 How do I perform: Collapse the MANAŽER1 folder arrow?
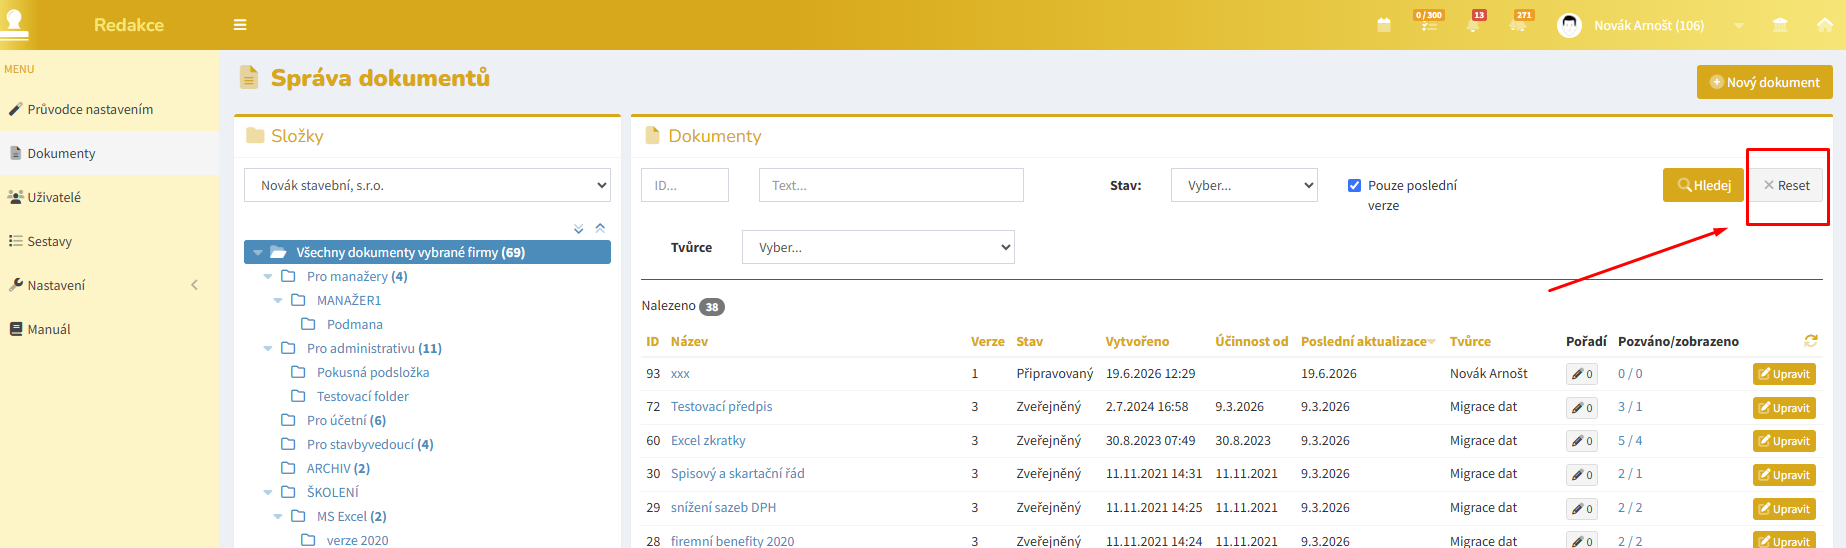[x=278, y=301]
